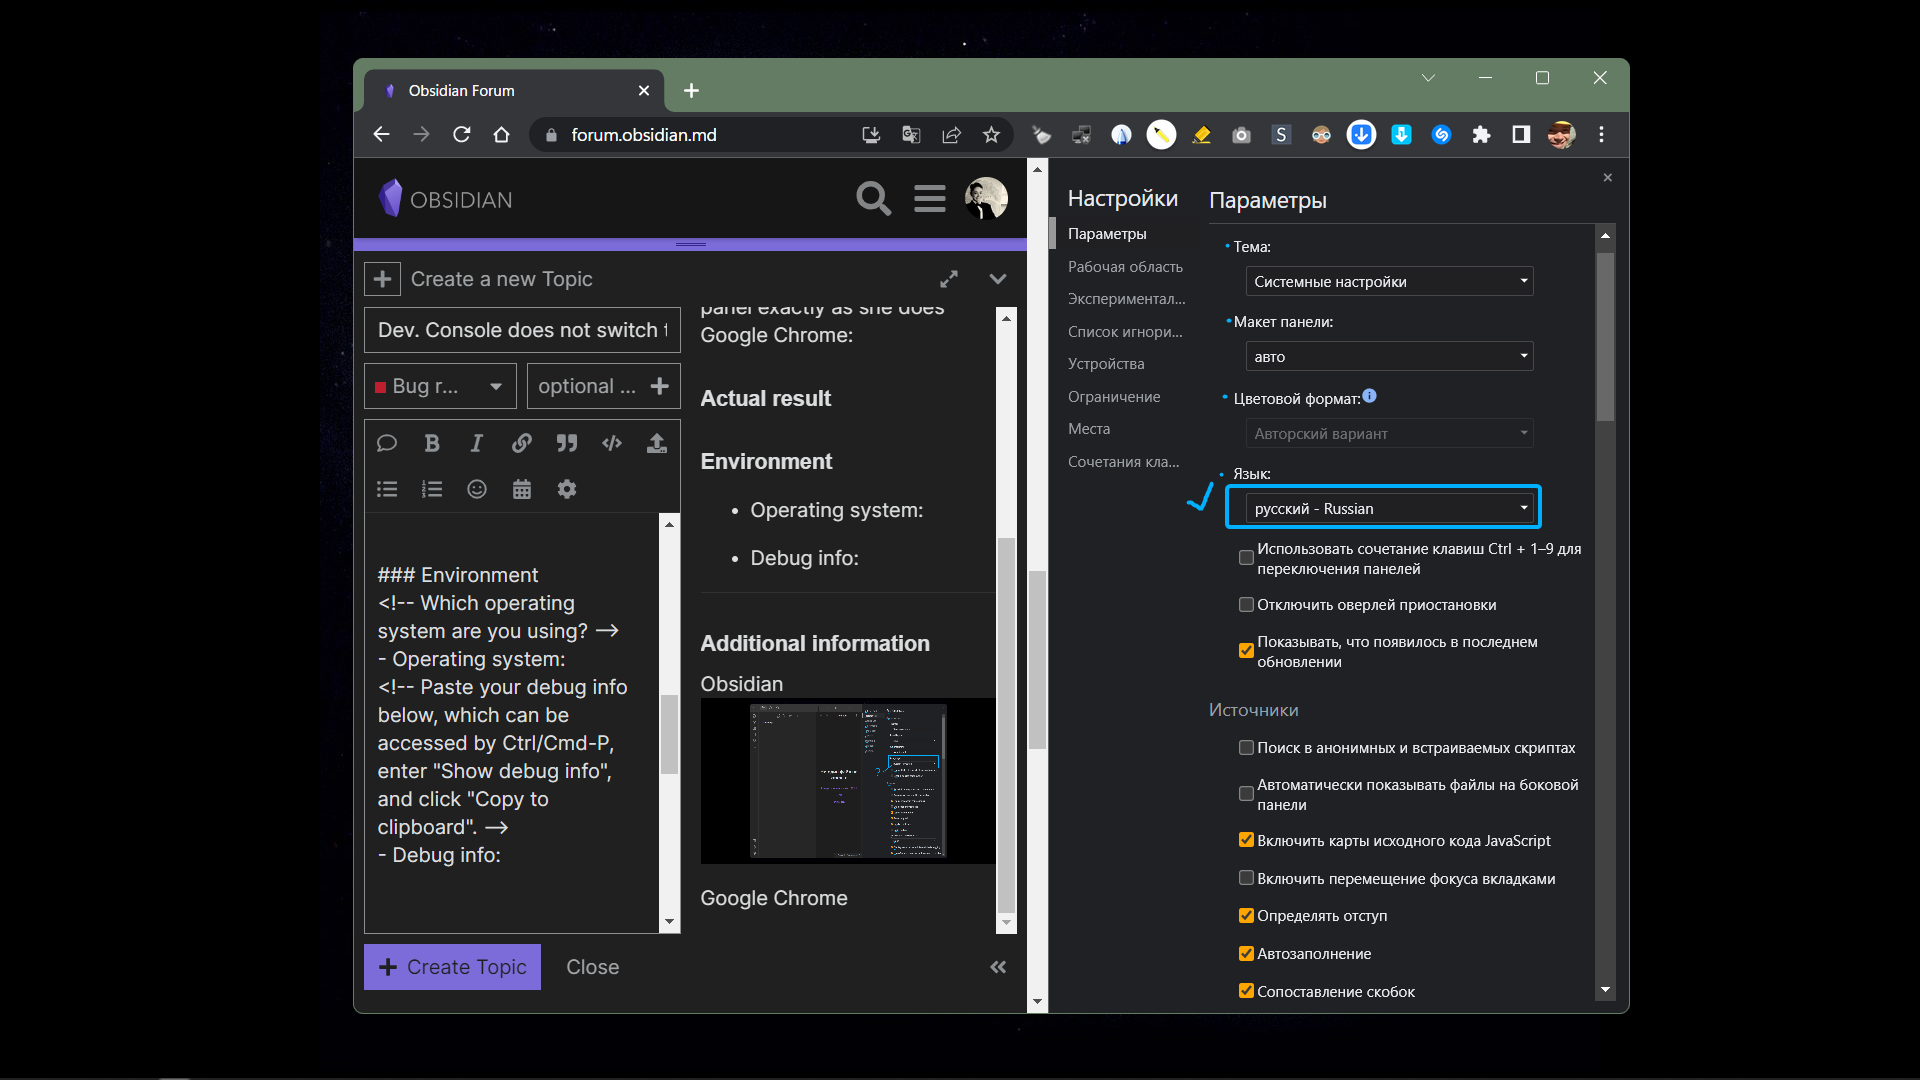Open the Тема dropdown 'Системные настройки'
Viewport: 1920px width, 1080px height.
[1389, 282]
